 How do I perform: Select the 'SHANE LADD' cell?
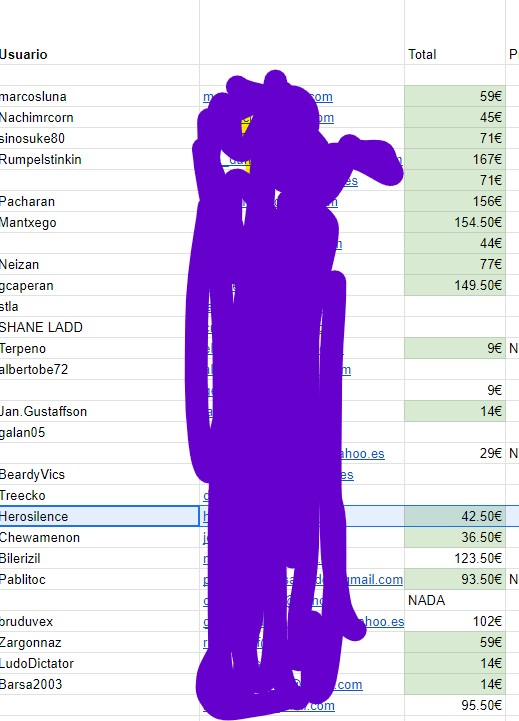coord(99,327)
